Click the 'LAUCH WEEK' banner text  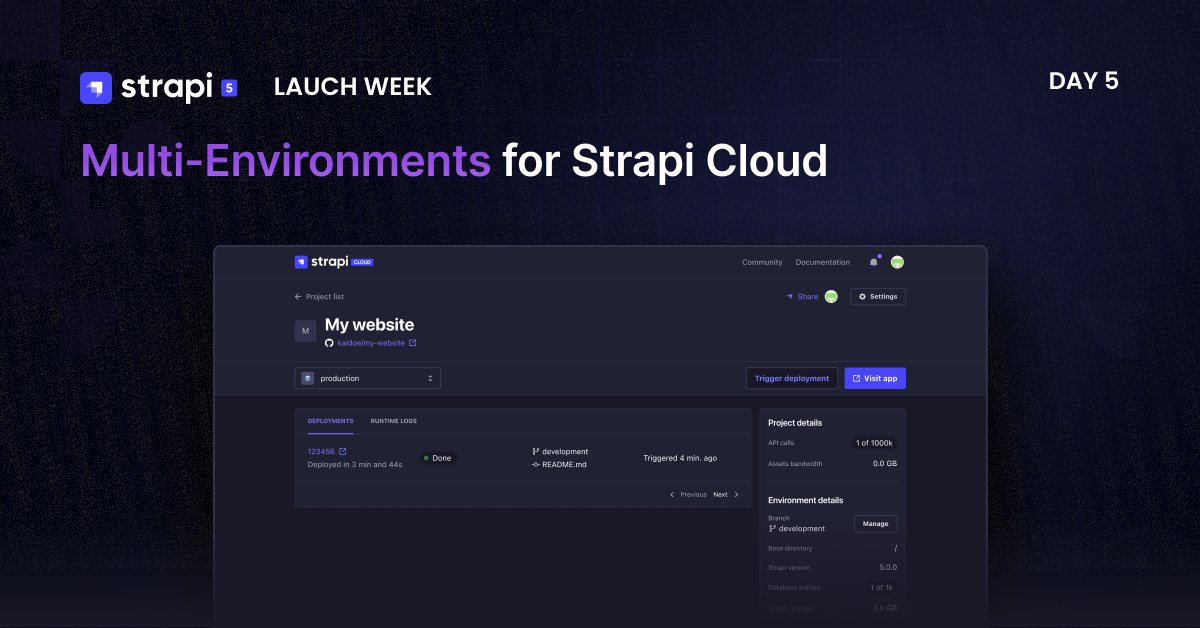(x=353, y=87)
